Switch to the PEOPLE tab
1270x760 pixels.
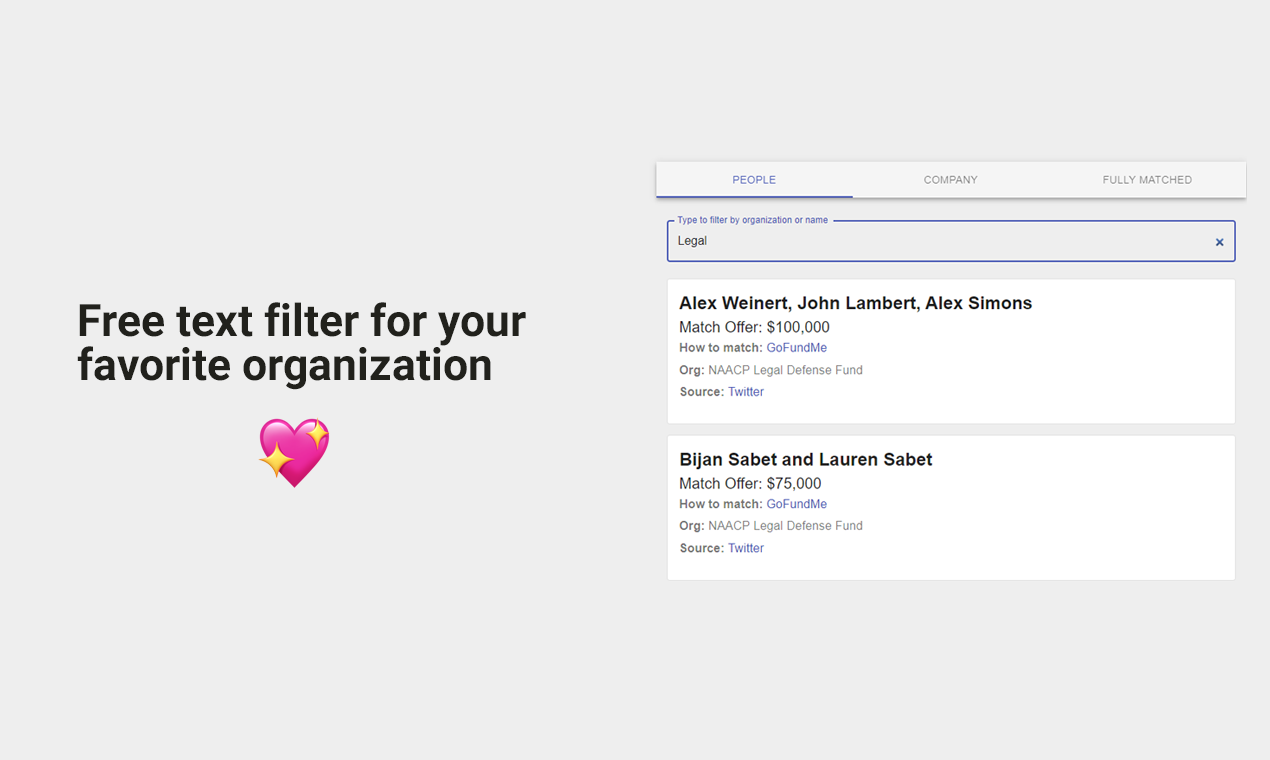click(753, 180)
